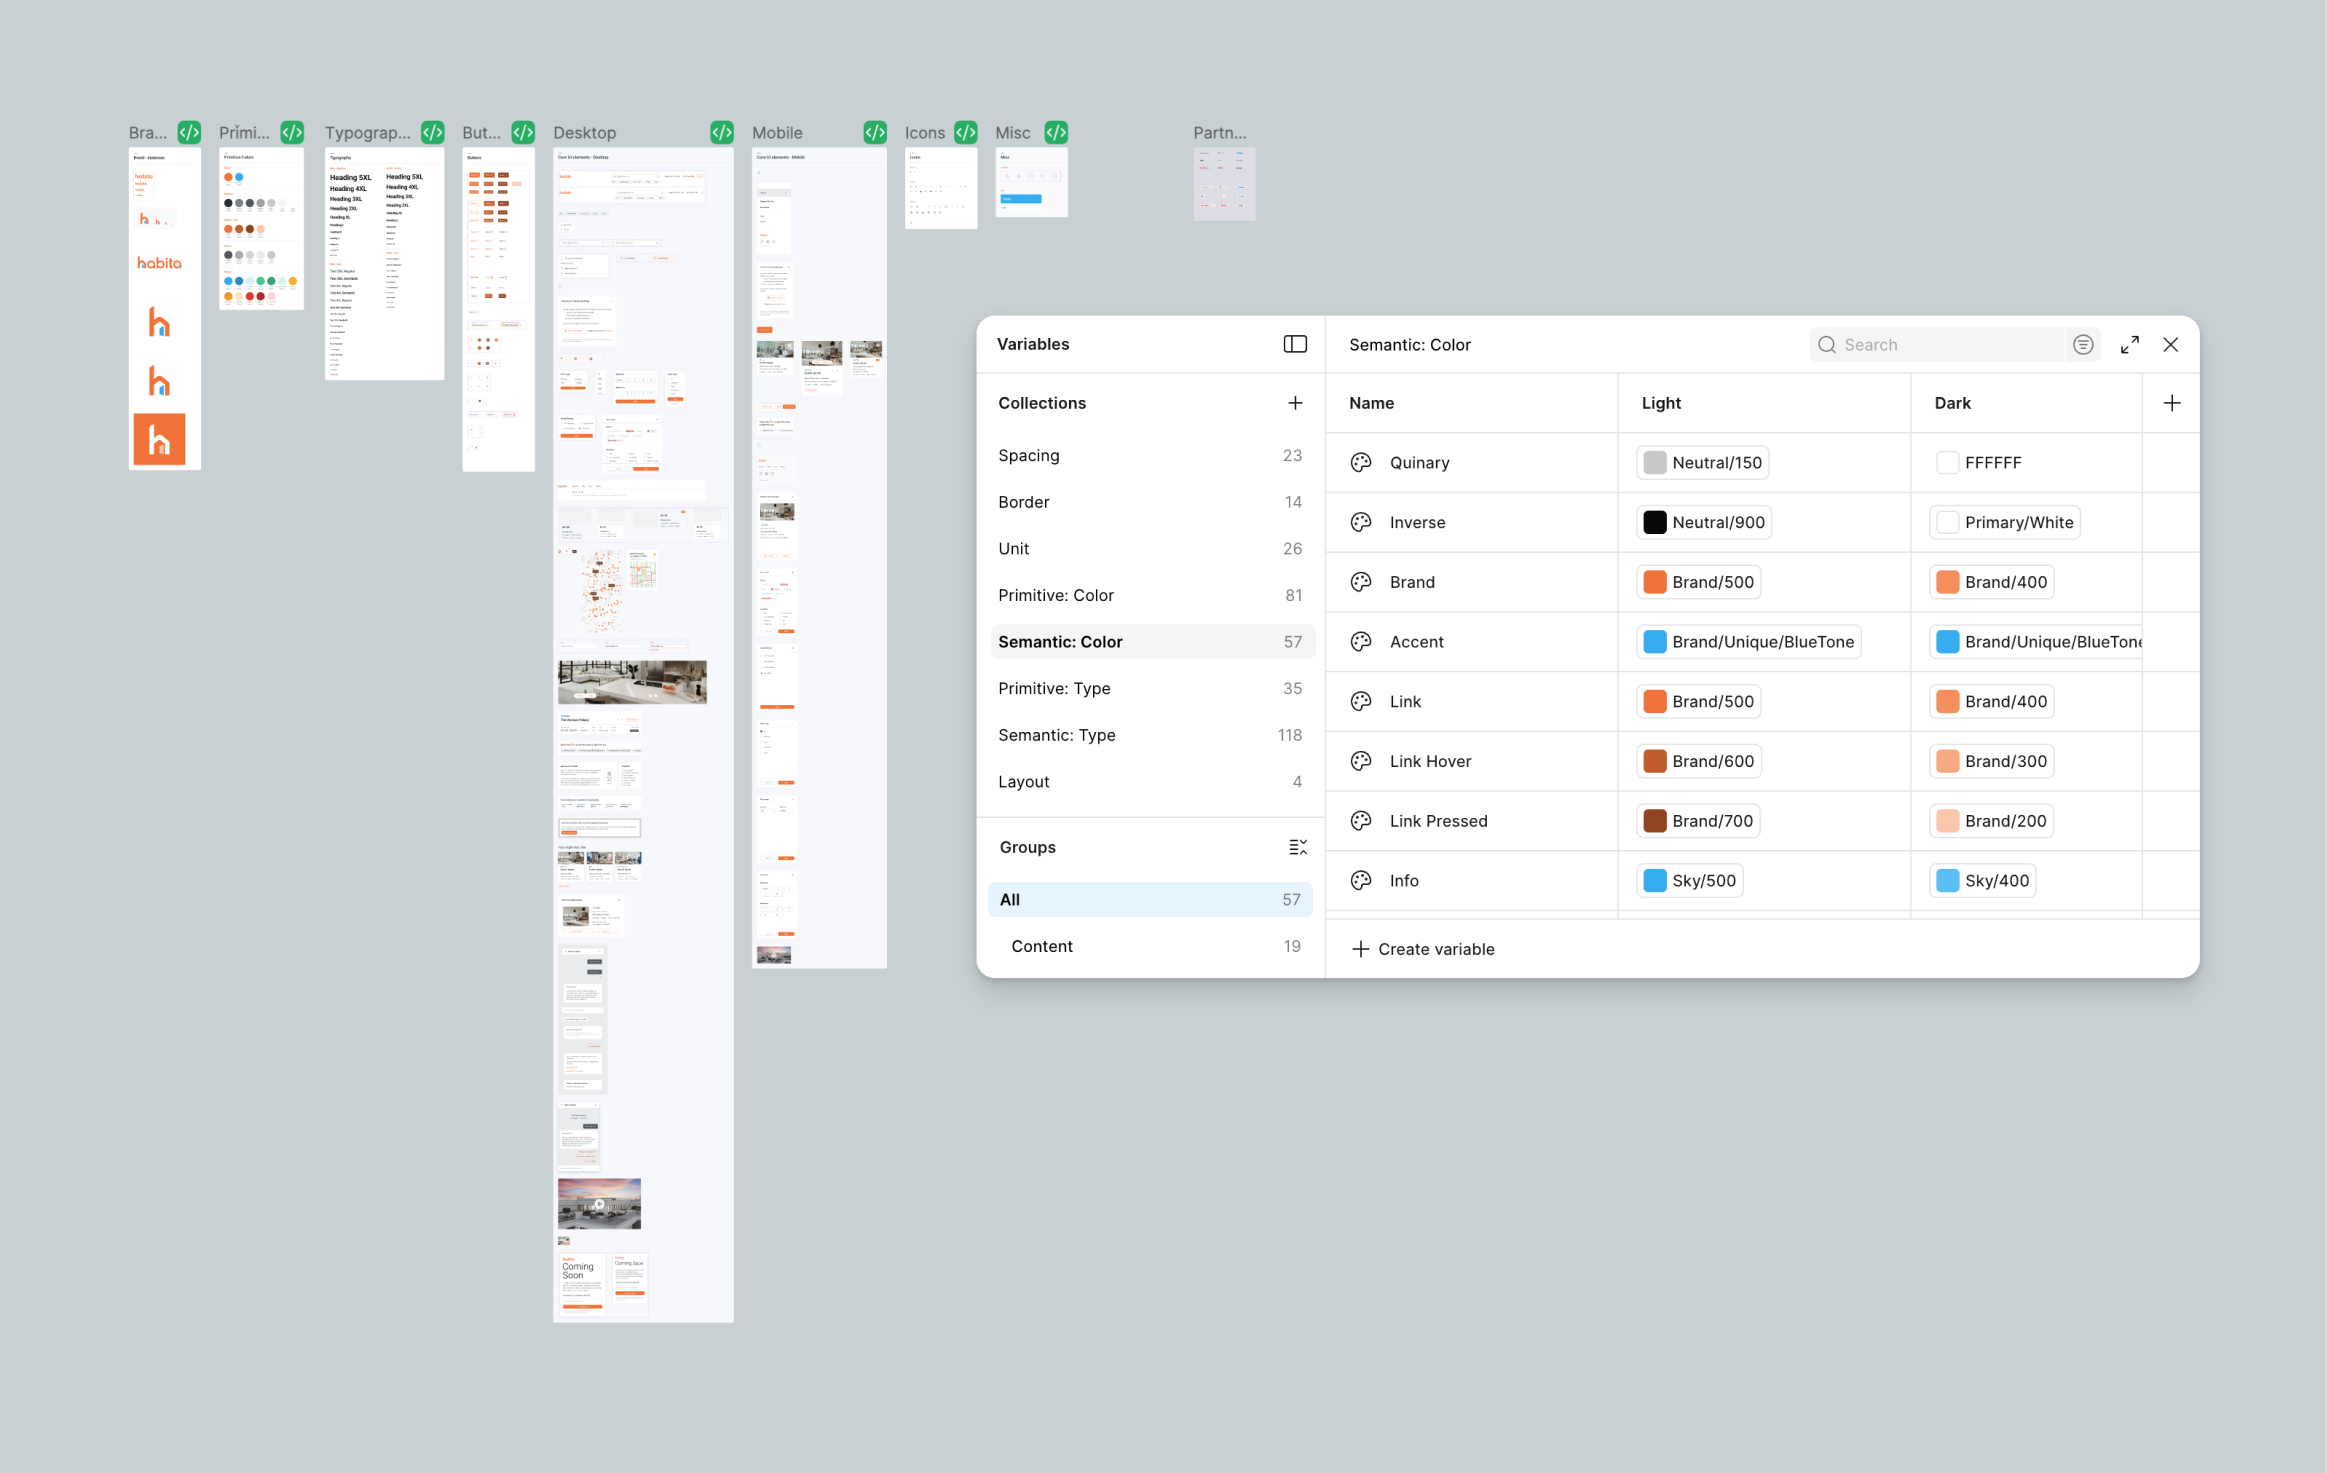Open the filter icon beside Search
The width and height of the screenshot is (2327, 1473).
2083,344
